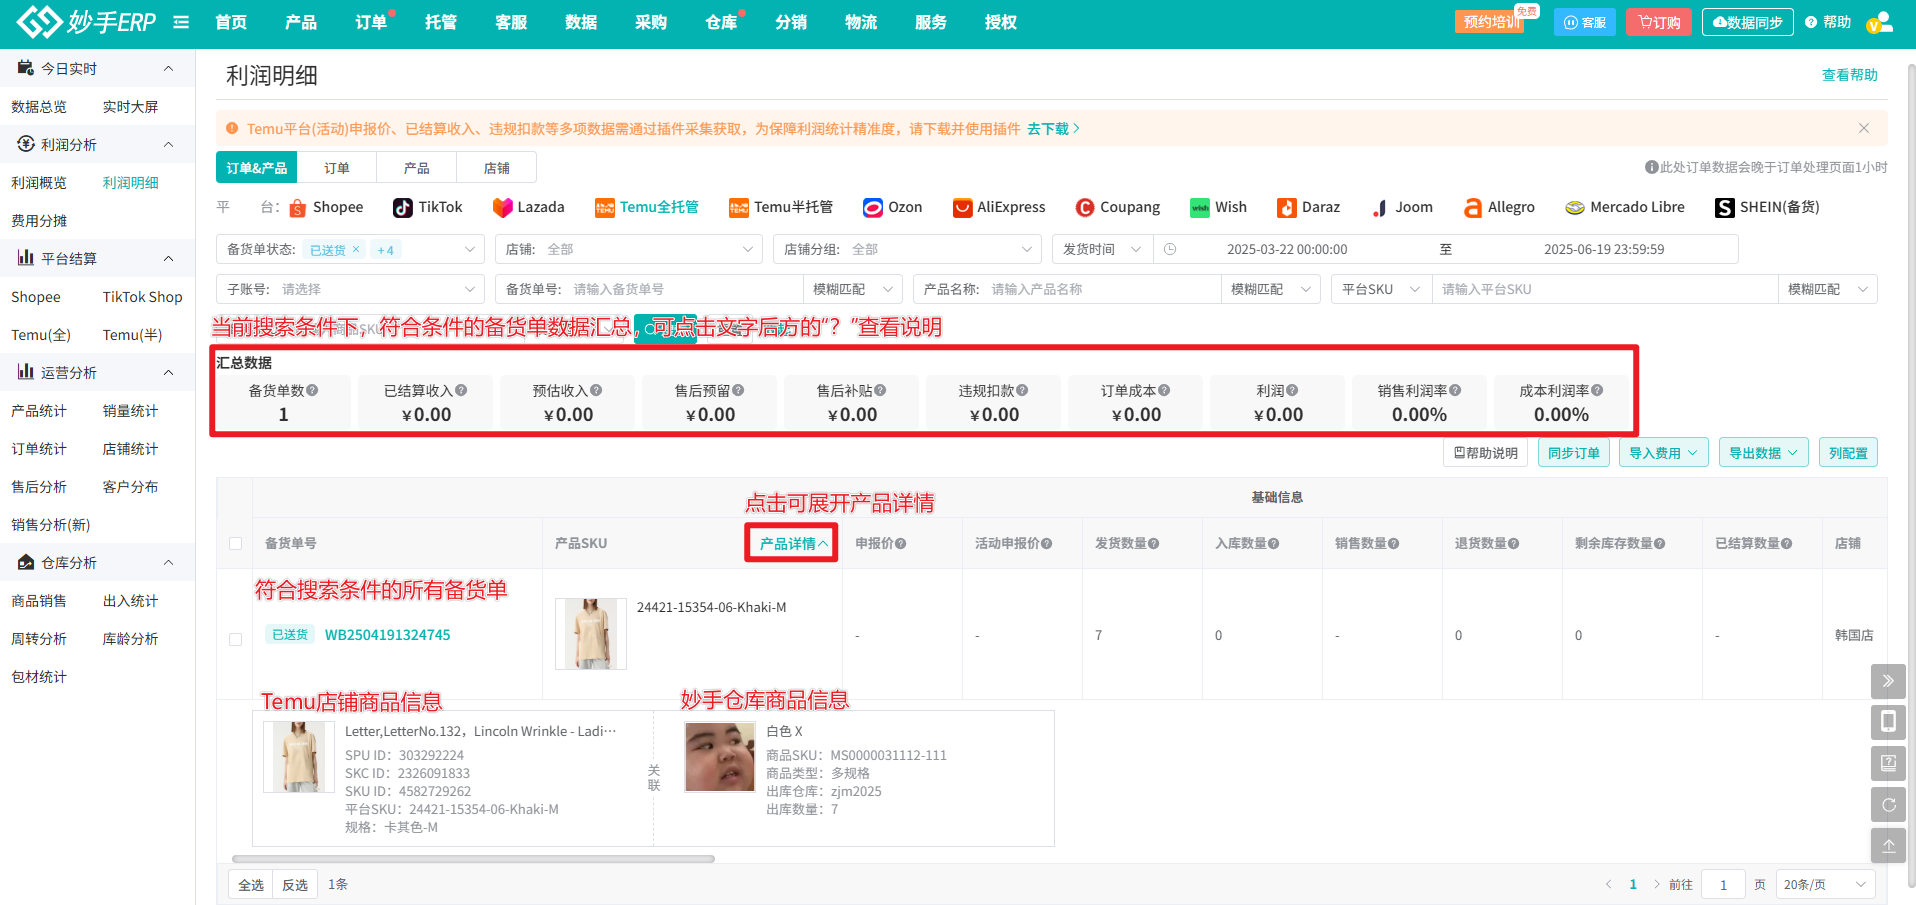Switch to the 店铺 tab

tap(496, 167)
